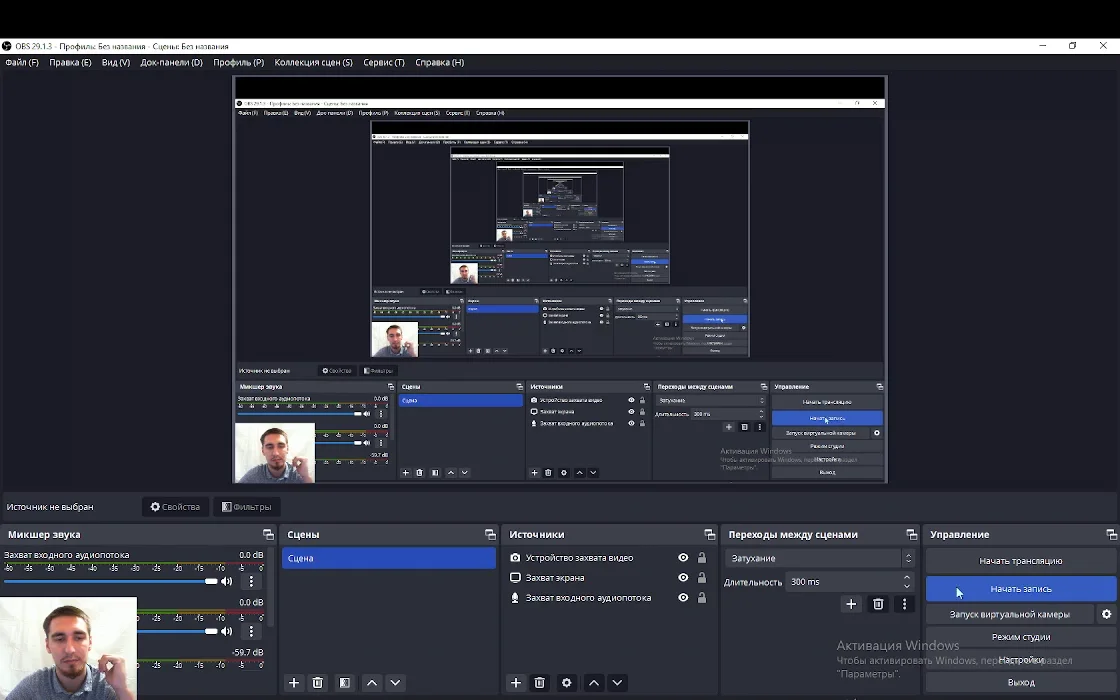This screenshot has height=700, width=1120.
Task: Pop out the Сцены dock panel
Action: pyautogui.click(x=490, y=534)
